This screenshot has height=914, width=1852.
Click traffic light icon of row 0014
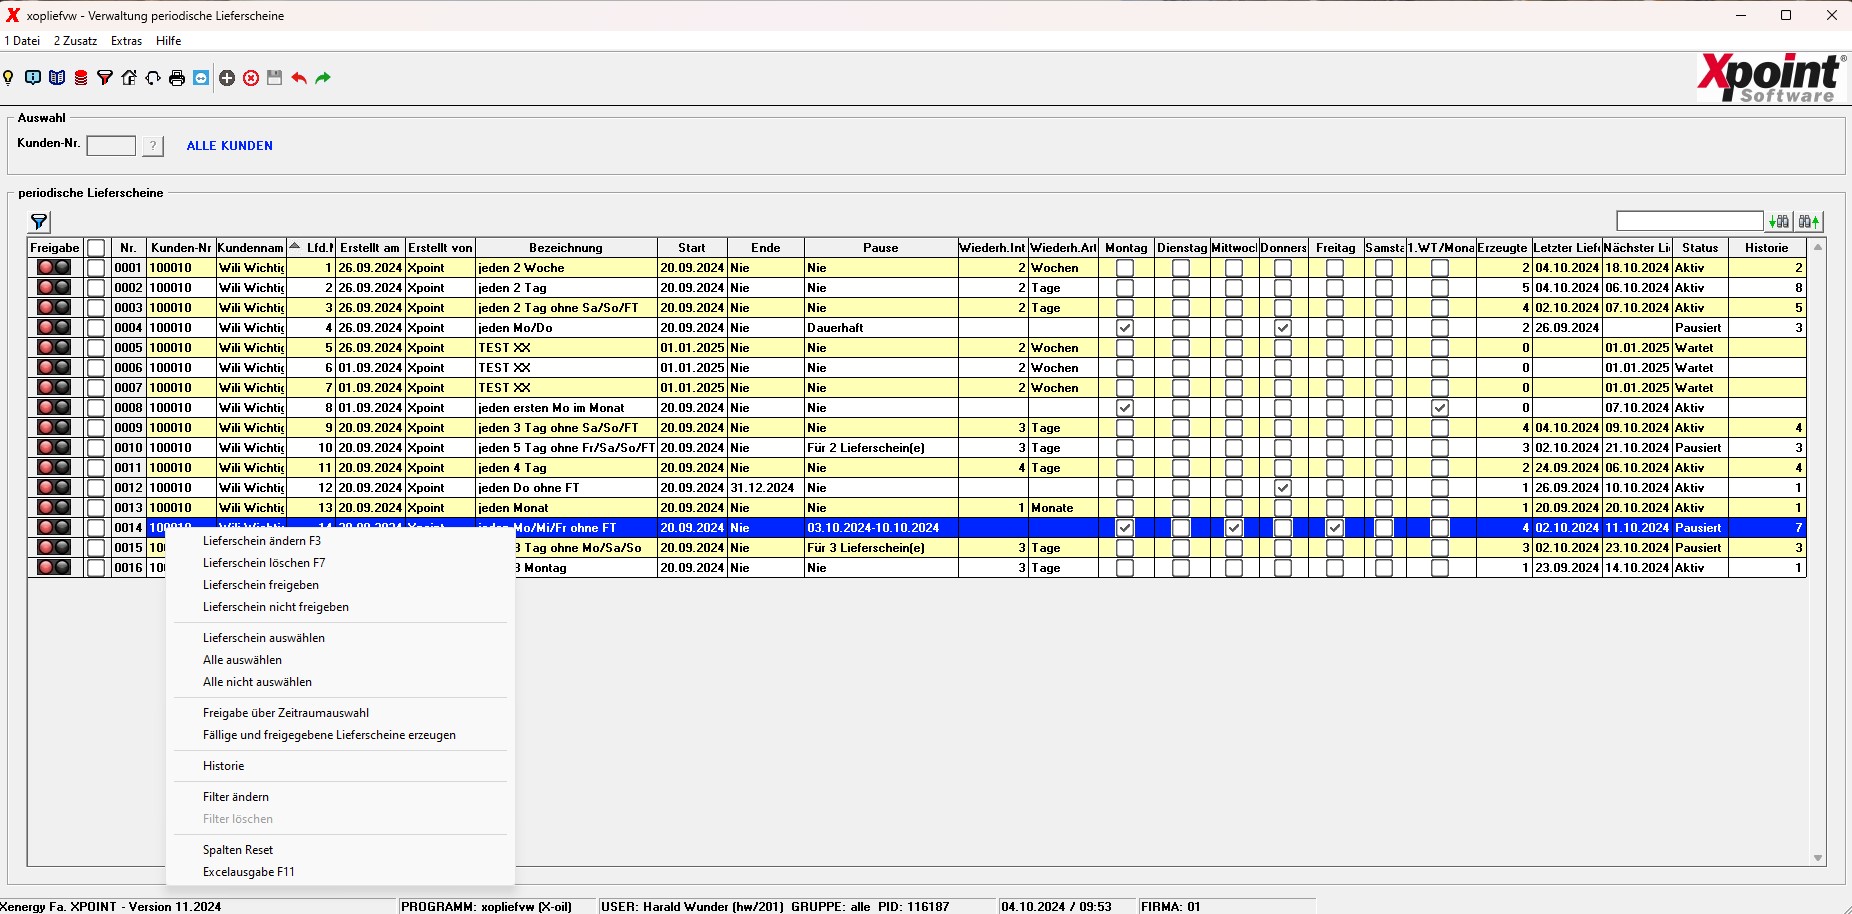(54, 527)
